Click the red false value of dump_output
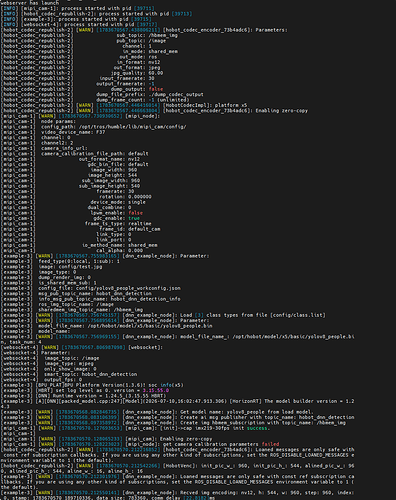Viewport: 396px width, 500px height. click(x=156, y=89)
